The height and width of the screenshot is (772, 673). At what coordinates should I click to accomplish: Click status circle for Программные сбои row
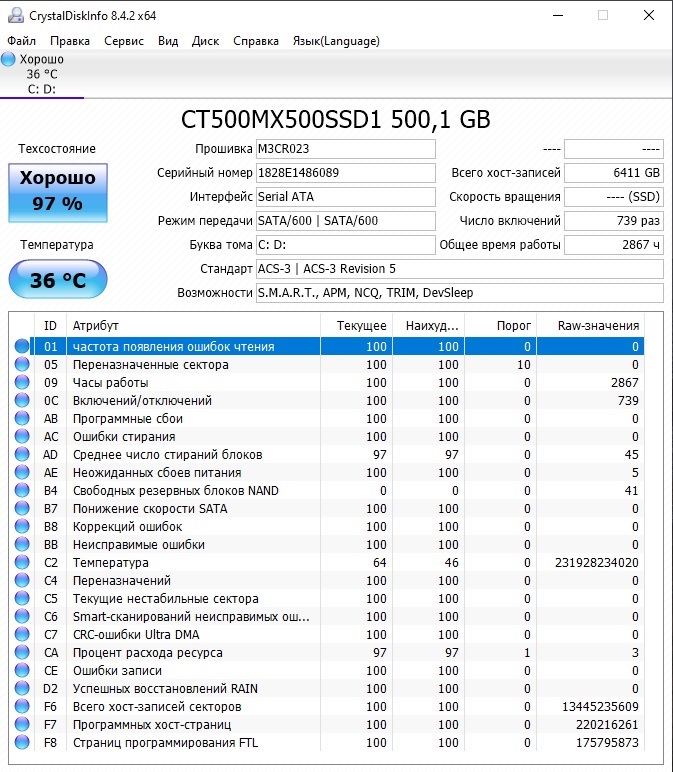[x=22, y=418]
